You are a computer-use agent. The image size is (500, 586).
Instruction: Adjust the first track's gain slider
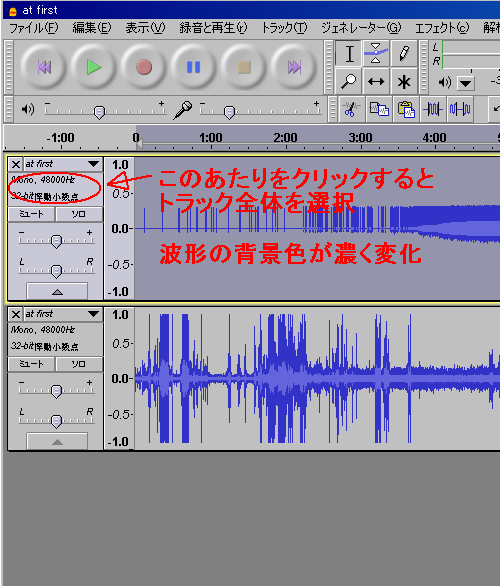point(56,241)
